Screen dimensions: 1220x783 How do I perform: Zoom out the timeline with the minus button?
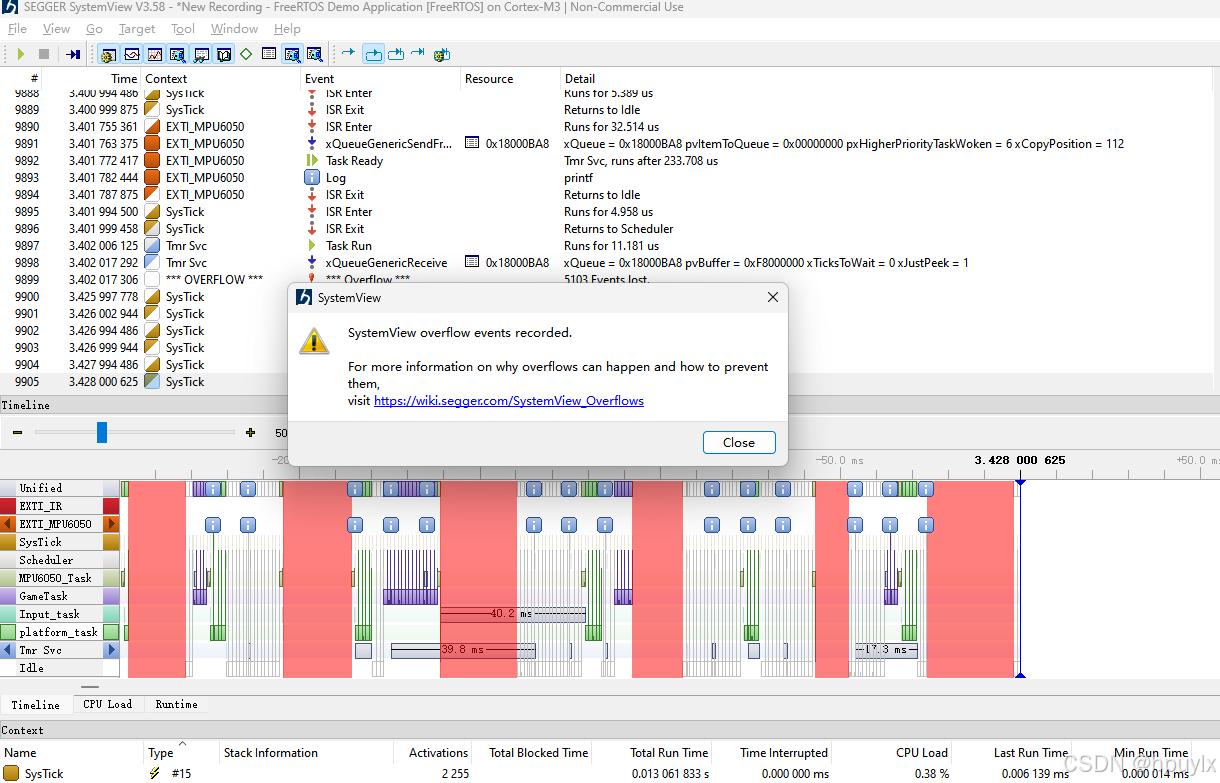pos(16,432)
